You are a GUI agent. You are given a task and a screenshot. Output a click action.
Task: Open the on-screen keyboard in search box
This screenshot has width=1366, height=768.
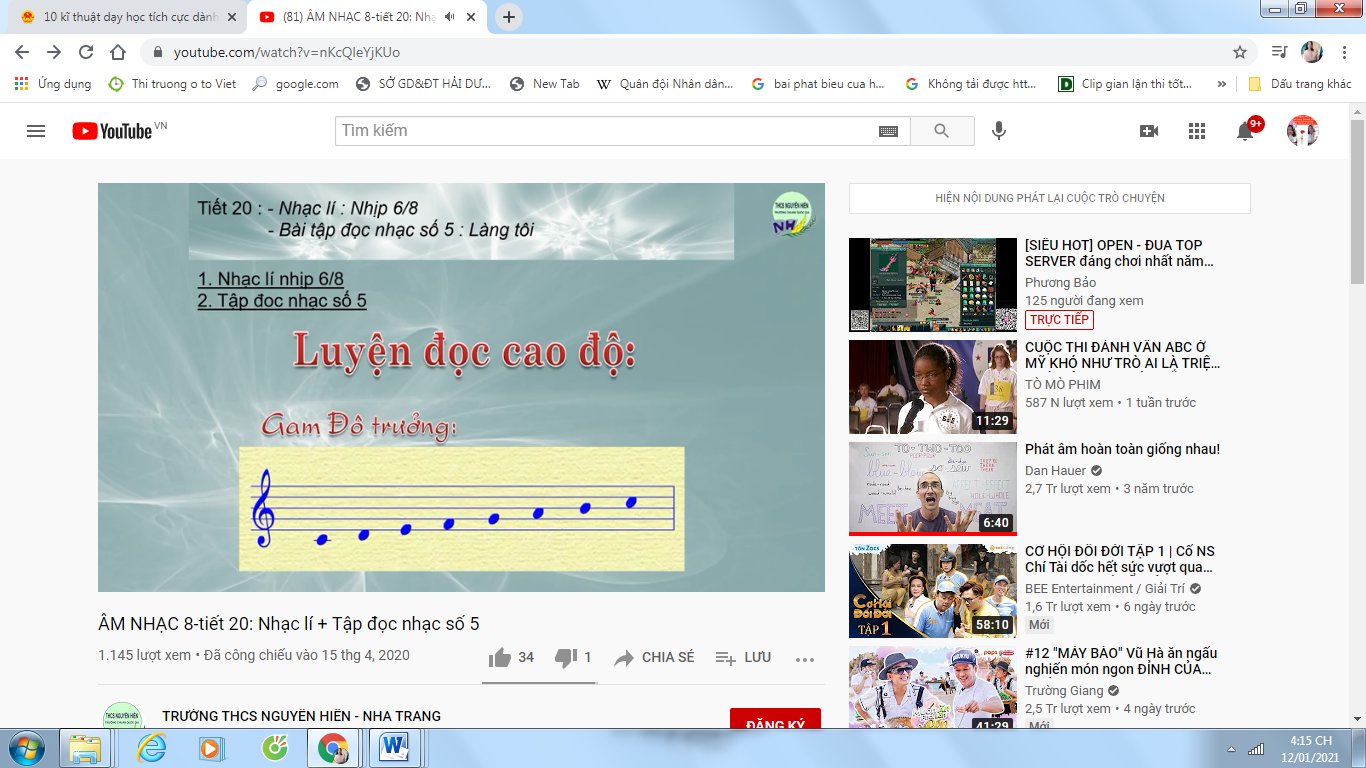(x=888, y=131)
